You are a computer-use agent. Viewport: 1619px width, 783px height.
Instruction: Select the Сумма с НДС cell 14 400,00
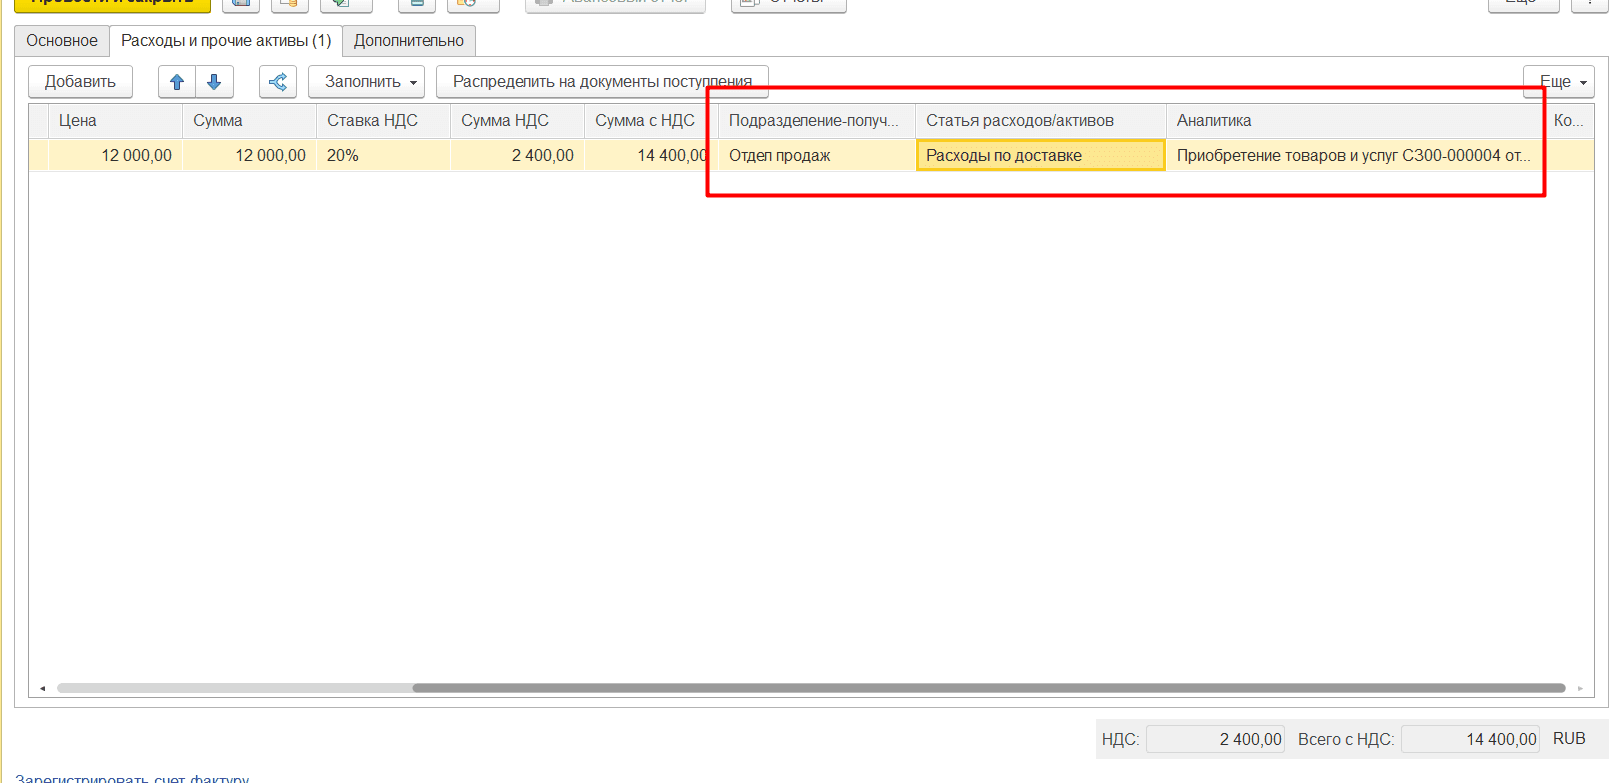click(651, 155)
